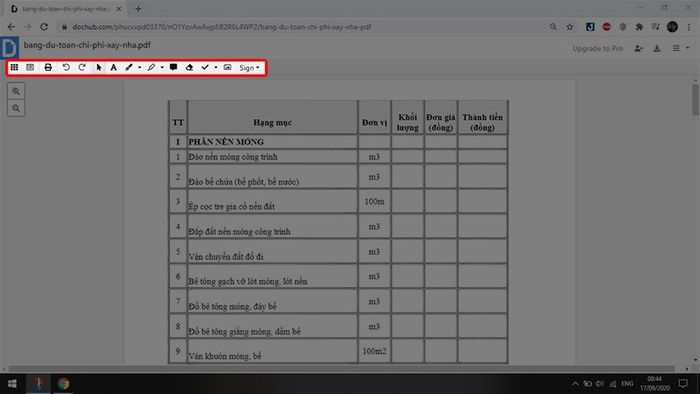700x394 pixels.
Task: Open the DocHub hamburger menu
Action: (676, 48)
